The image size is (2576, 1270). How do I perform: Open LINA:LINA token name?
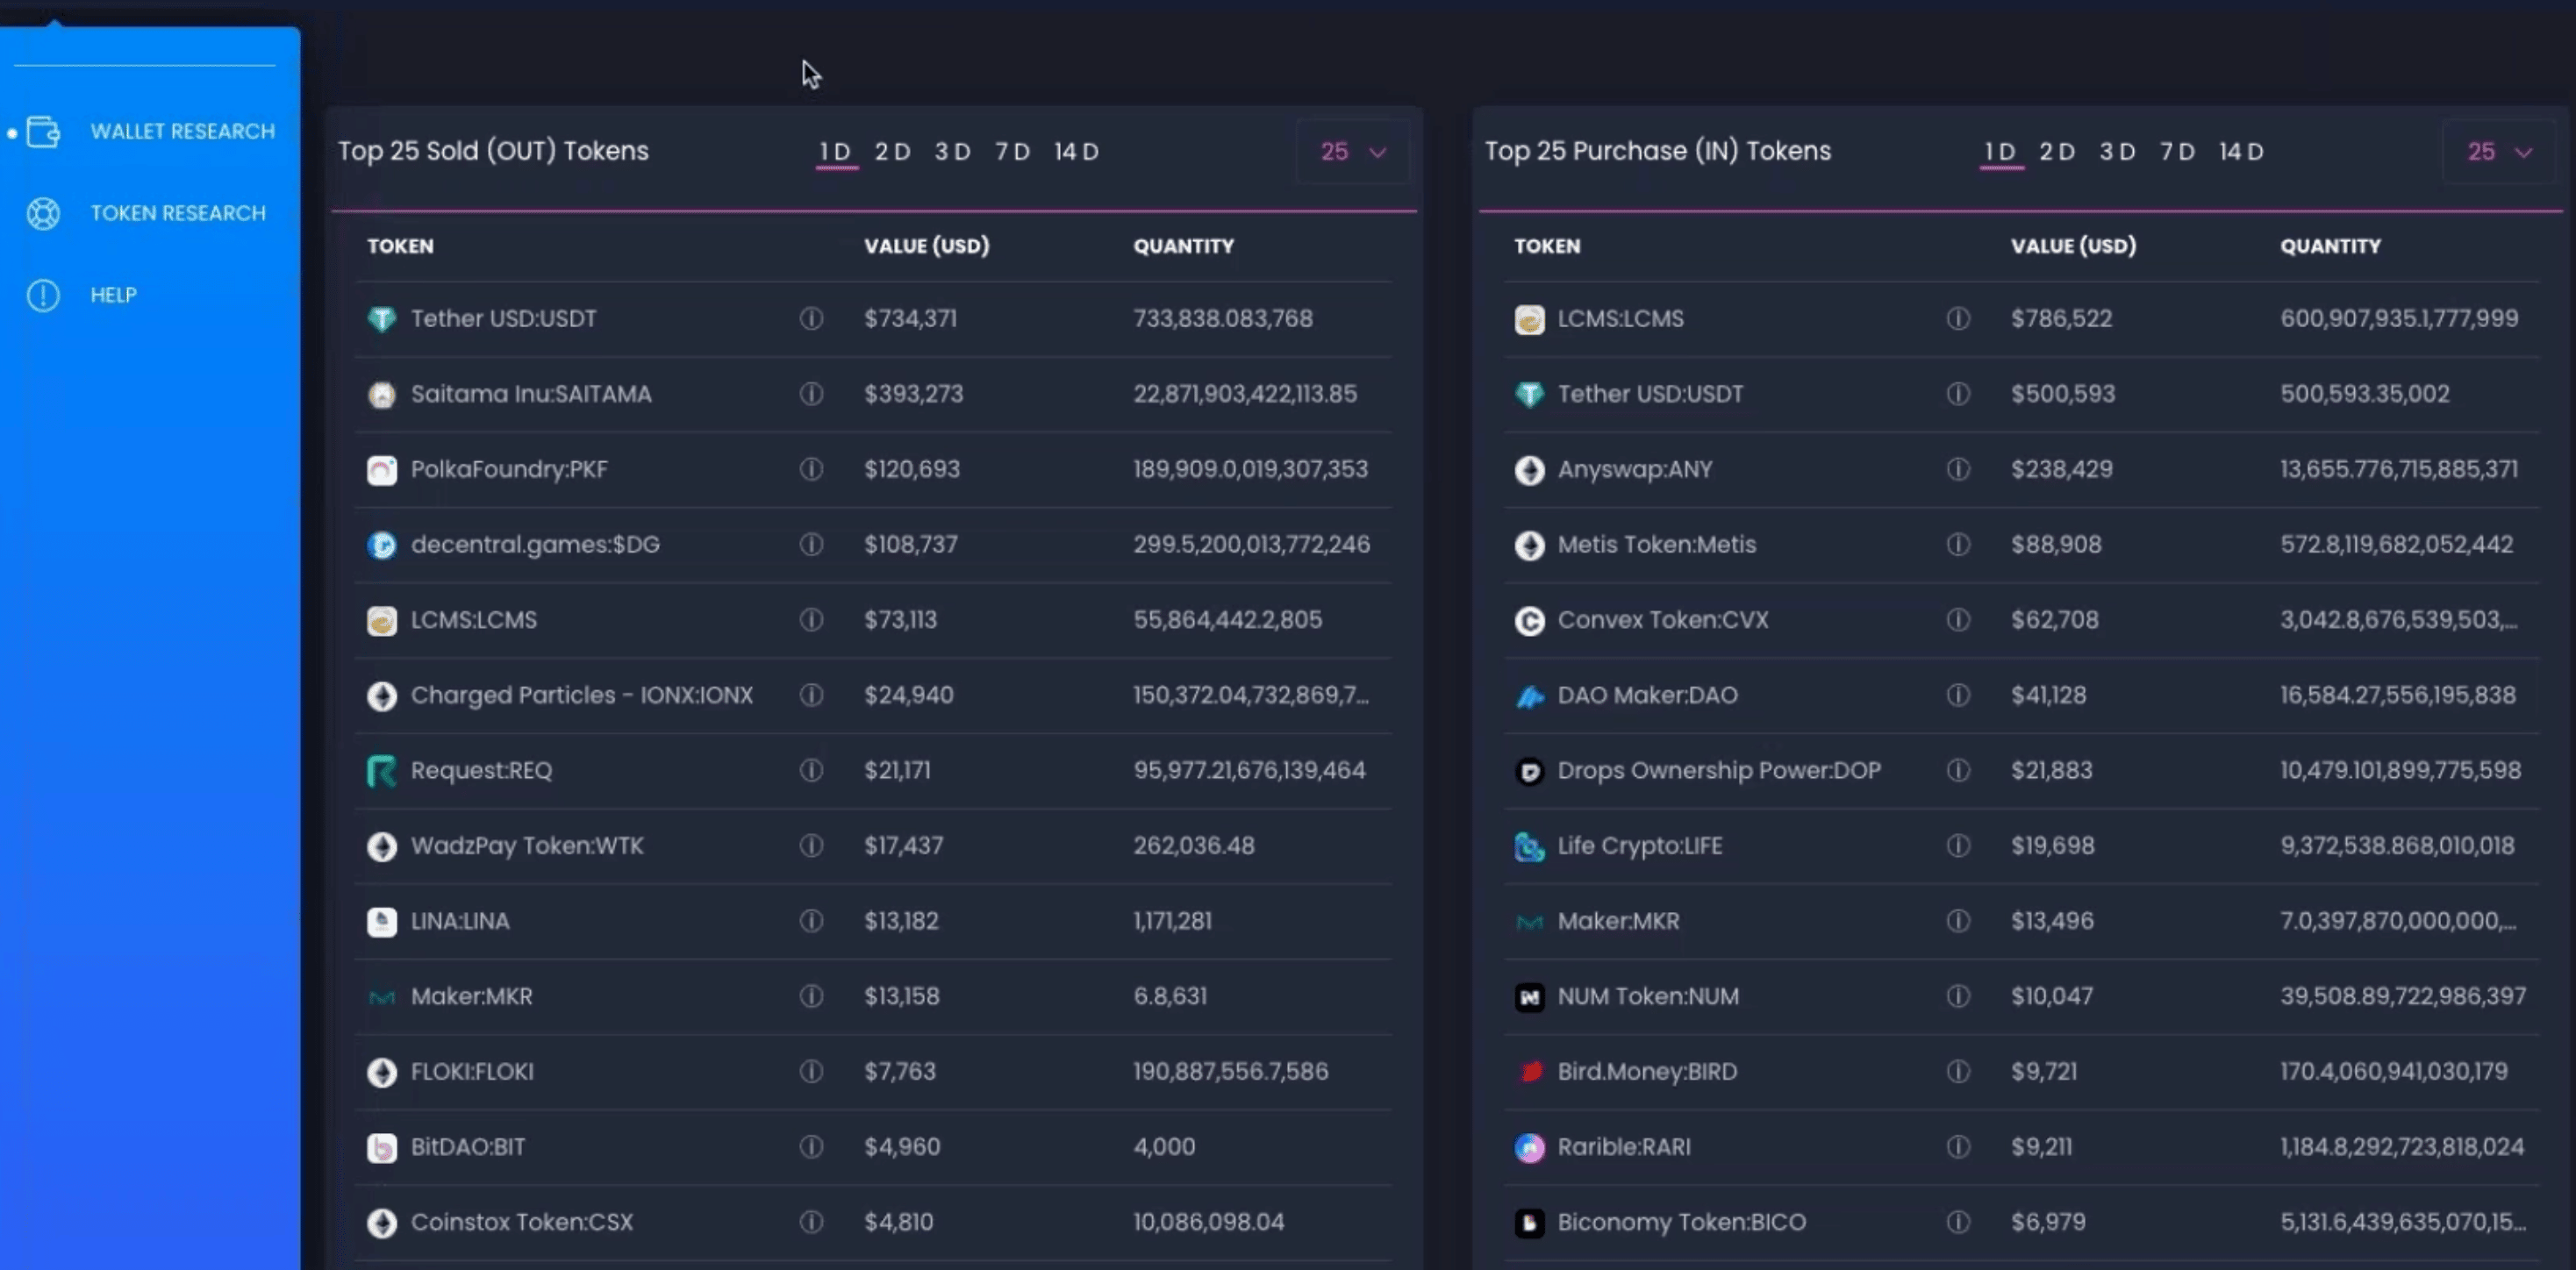click(x=460, y=921)
